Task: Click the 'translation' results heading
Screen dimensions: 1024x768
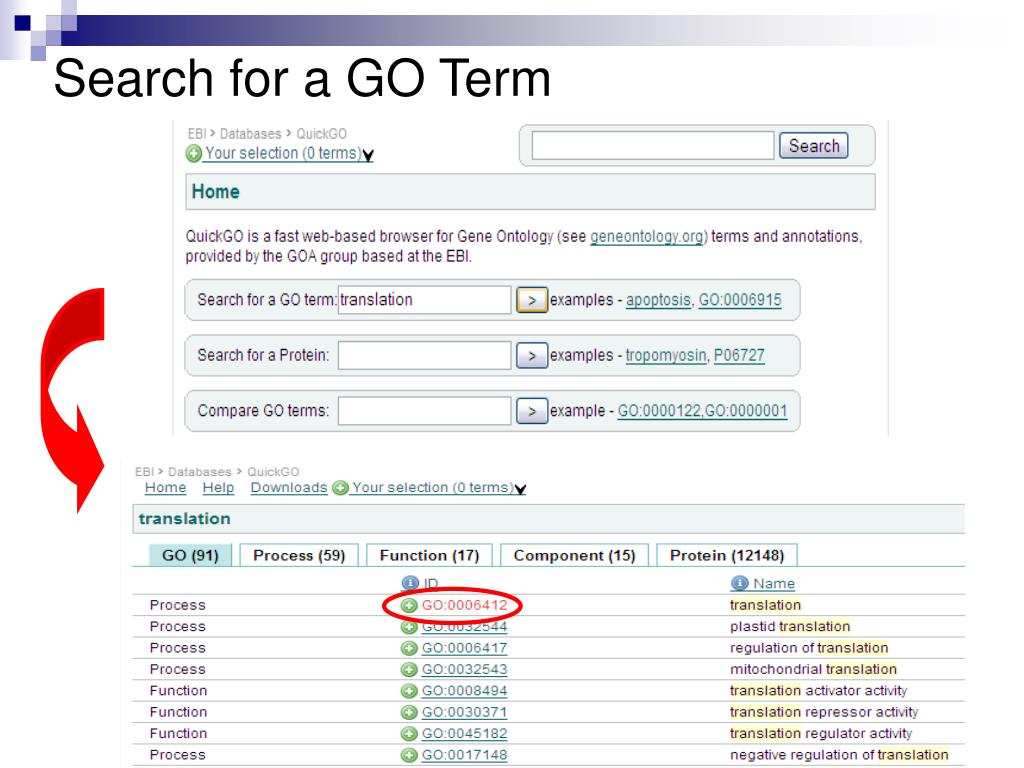Action: (185, 519)
